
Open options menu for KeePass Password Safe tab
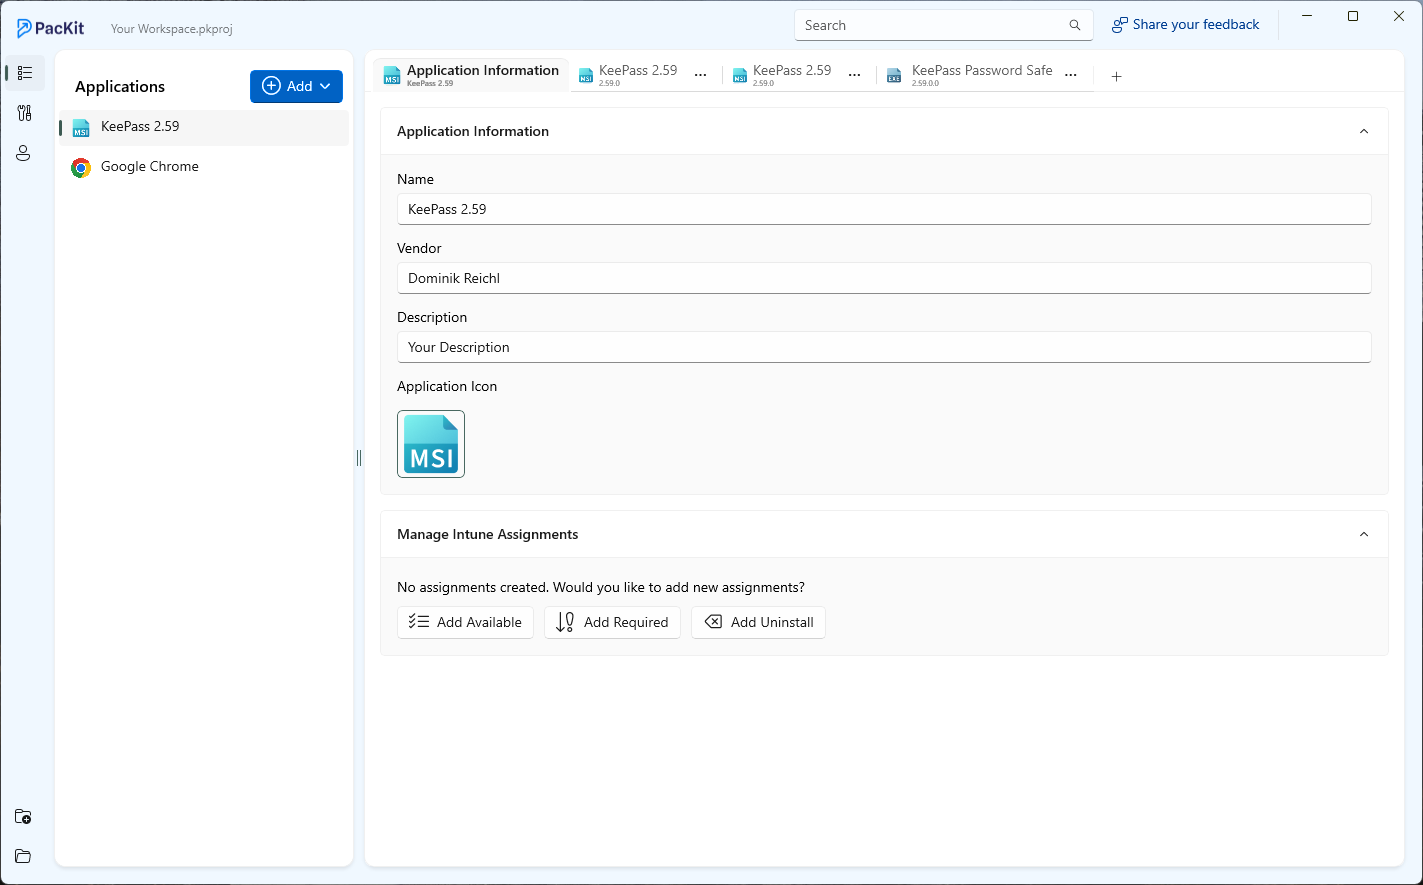pyautogui.click(x=1071, y=76)
